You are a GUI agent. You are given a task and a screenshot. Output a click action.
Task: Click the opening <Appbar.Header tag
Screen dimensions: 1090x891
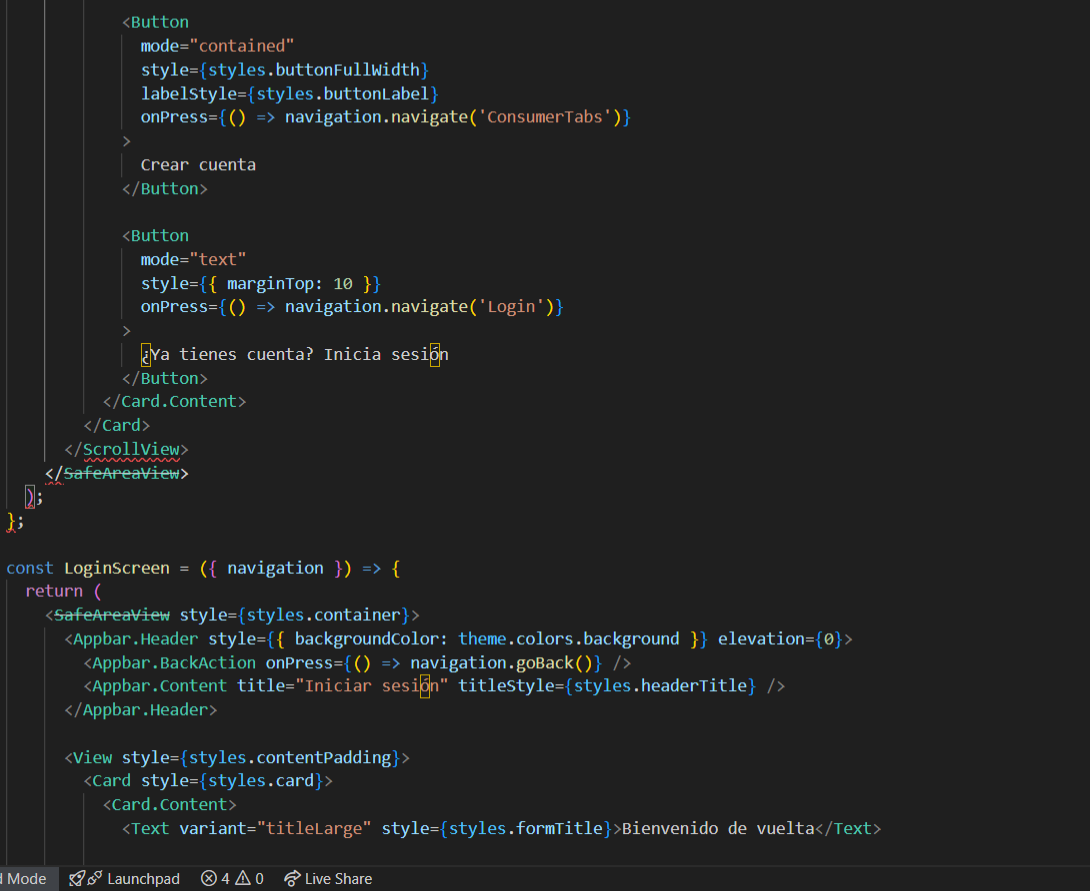tap(131, 639)
